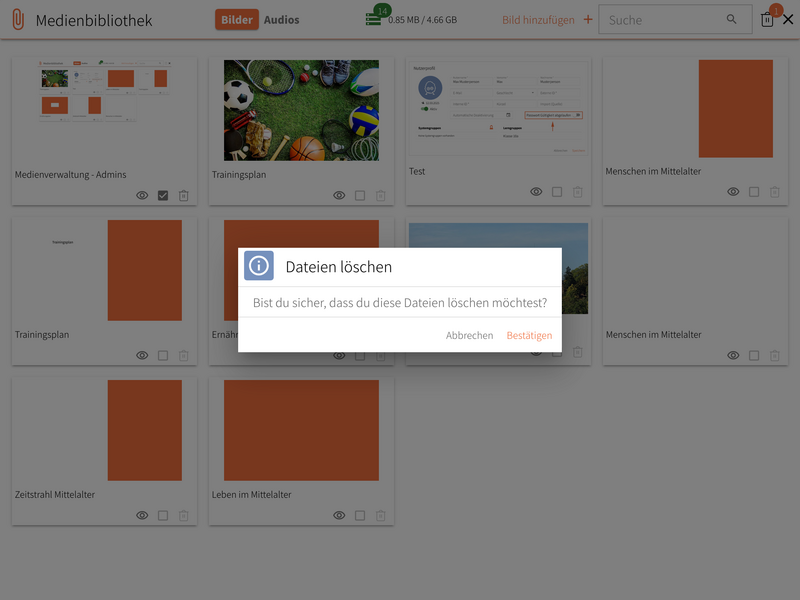Click the plus icon beside Bild hinzufügen

pos(587,19)
